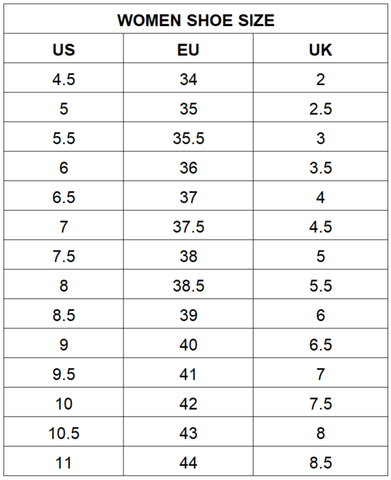Select the EU size 42 cell
391x480 pixels.
tap(188, 404)
